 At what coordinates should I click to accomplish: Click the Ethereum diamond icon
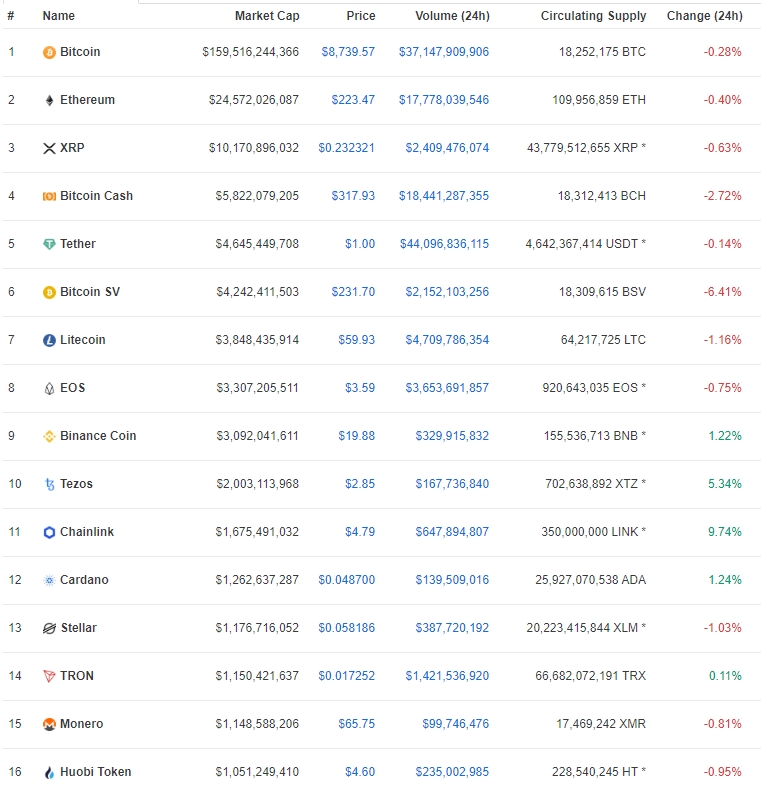49,100
